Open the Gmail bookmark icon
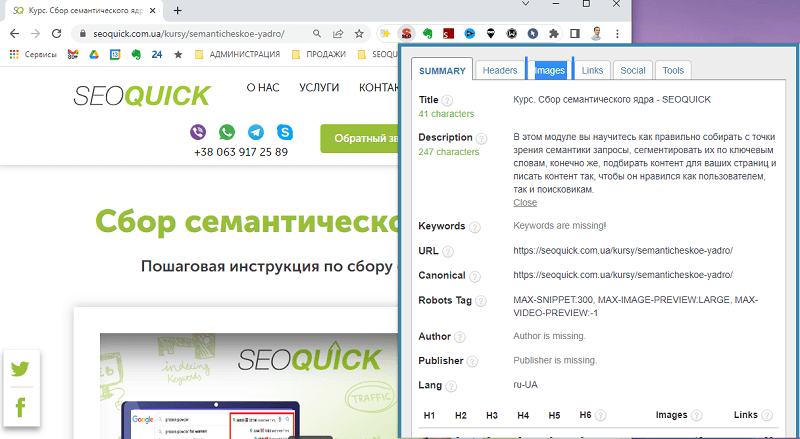 click(x=72, y=54)
